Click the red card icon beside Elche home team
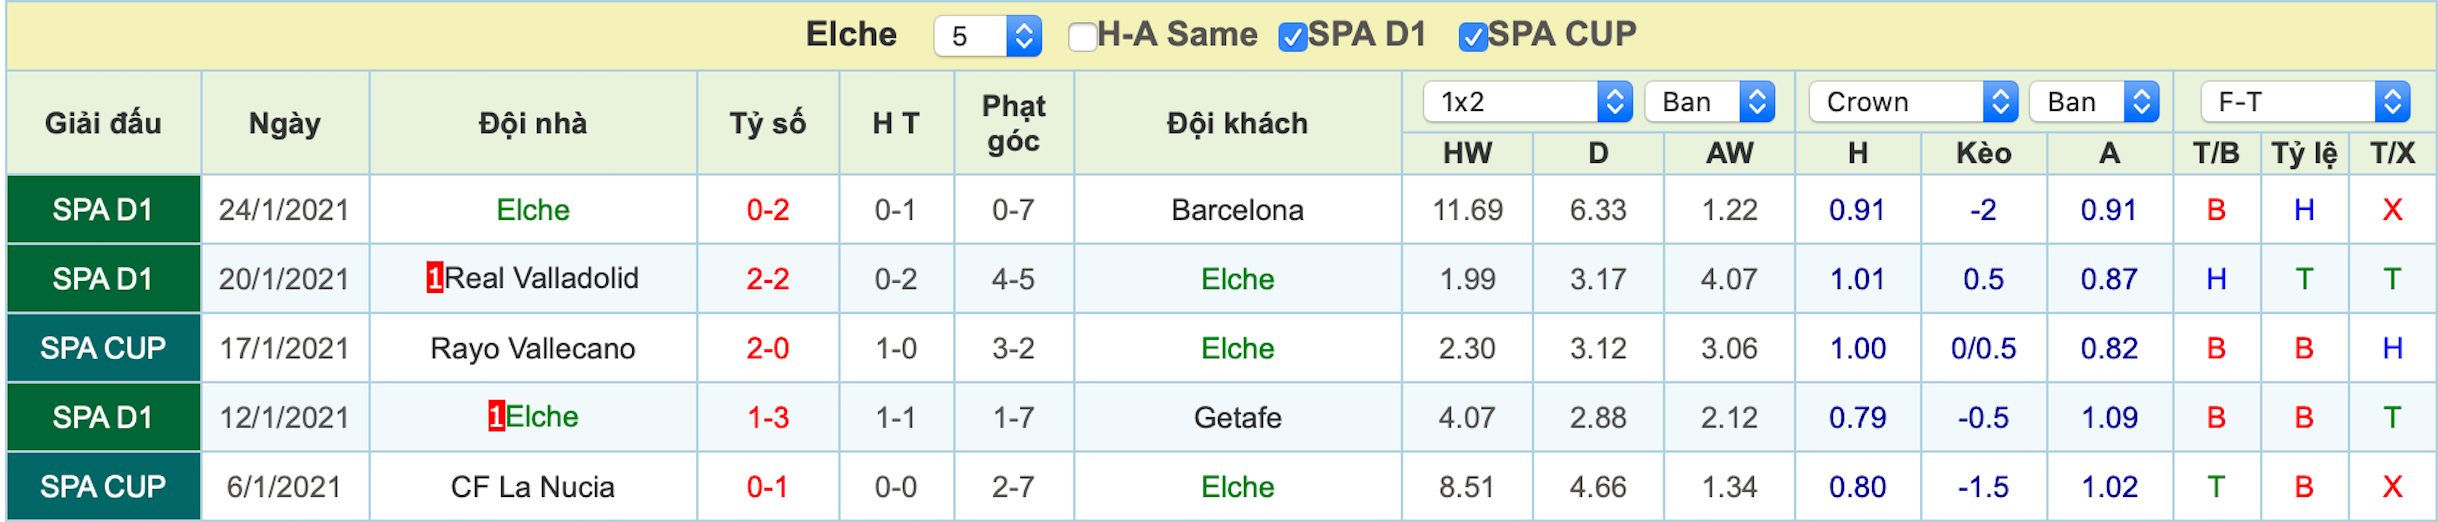 coord(496,416)
